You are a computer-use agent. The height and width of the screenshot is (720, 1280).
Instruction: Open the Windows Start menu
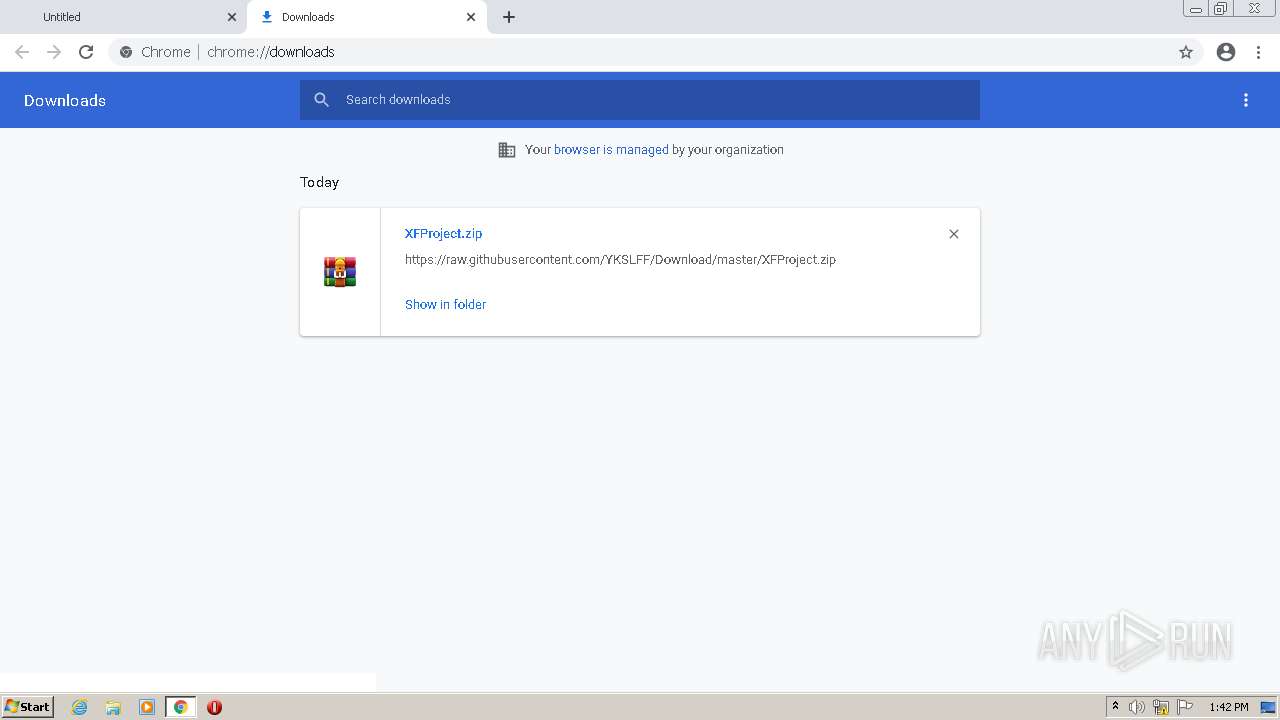click(x=27, y=707)
